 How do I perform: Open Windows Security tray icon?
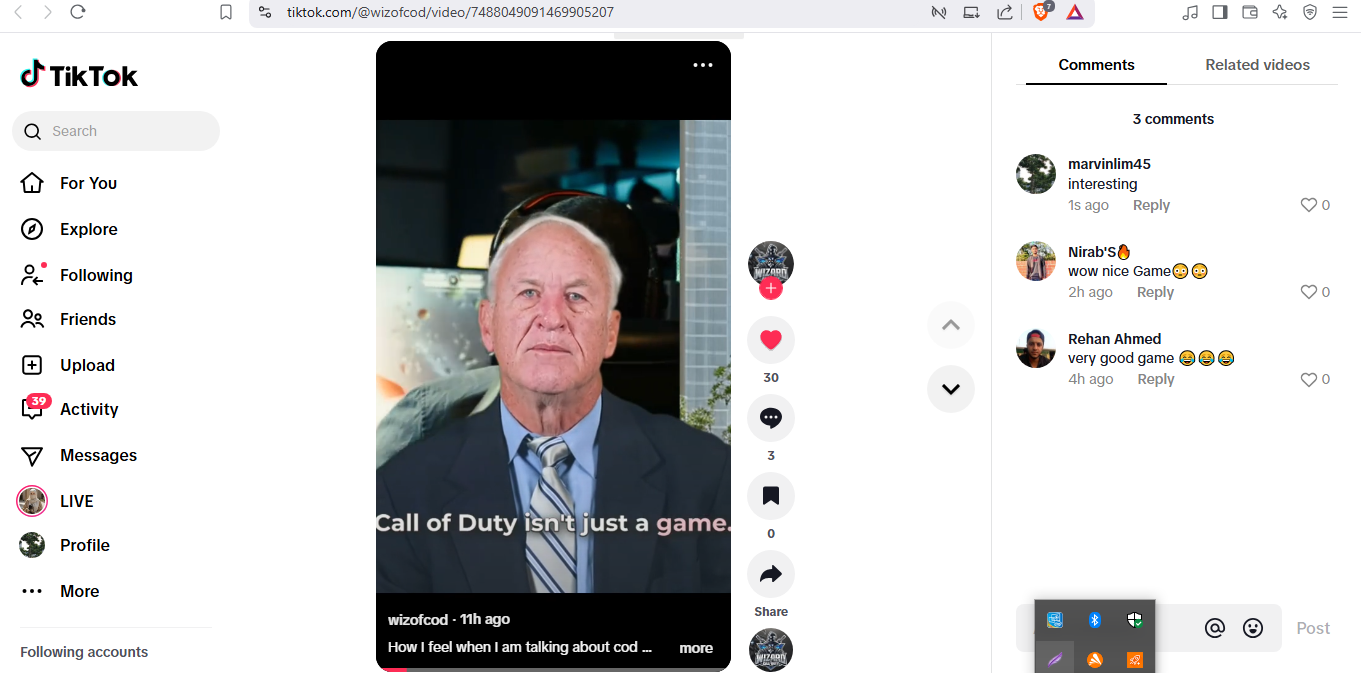coord(1135,620)
